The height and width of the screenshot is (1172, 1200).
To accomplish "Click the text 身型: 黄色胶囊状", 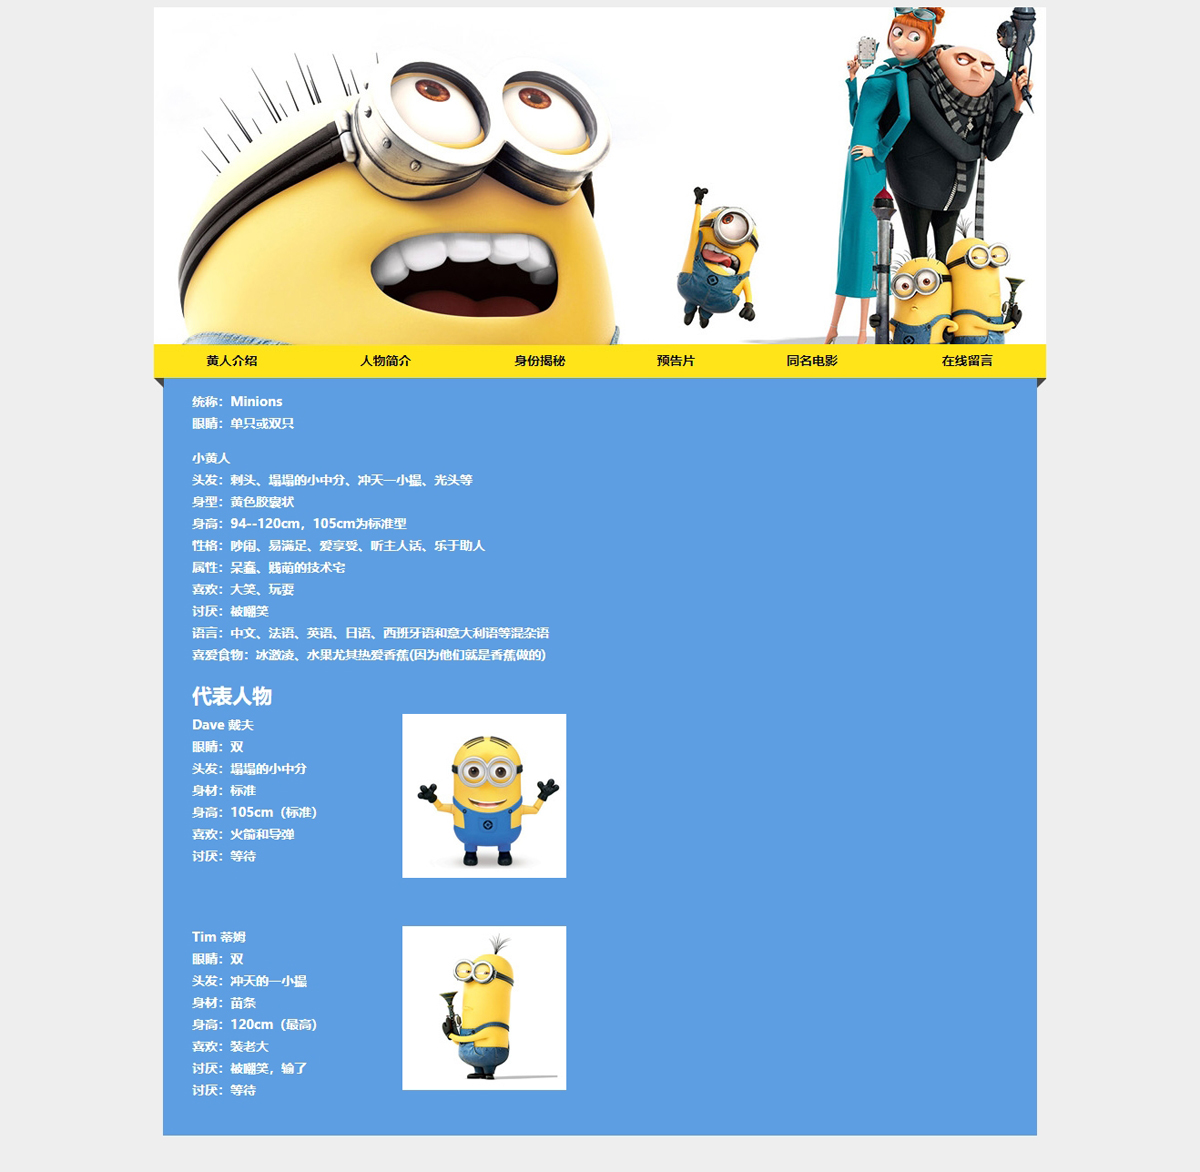I will 243,502.
